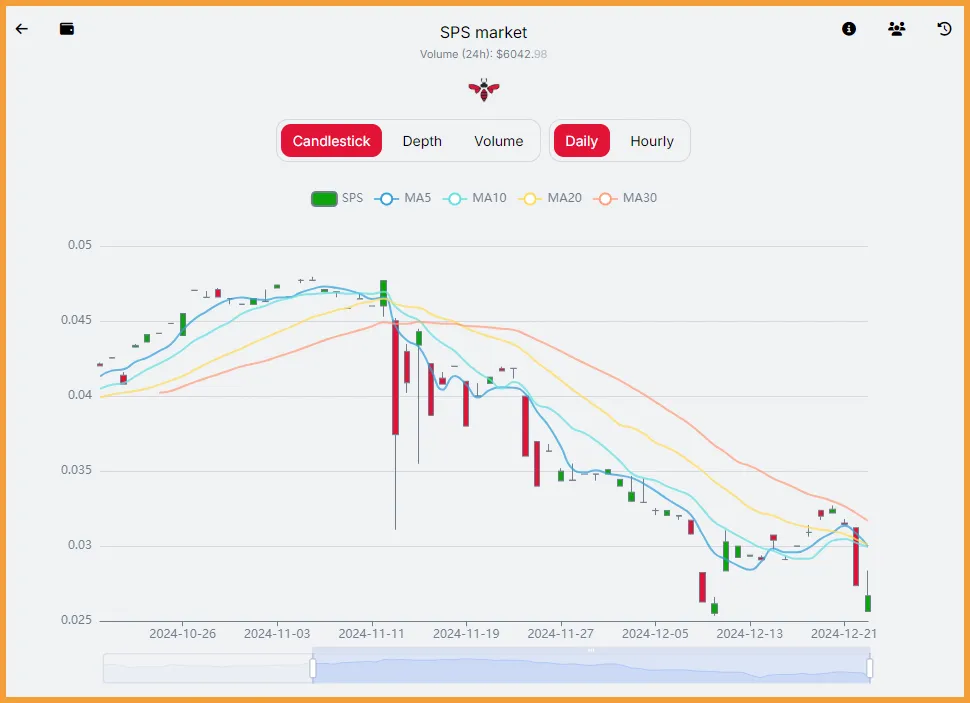Screen dimensions: 970x703
Task: Click the 2024-12-05 axis date label
Action: (x=655, y=634)
